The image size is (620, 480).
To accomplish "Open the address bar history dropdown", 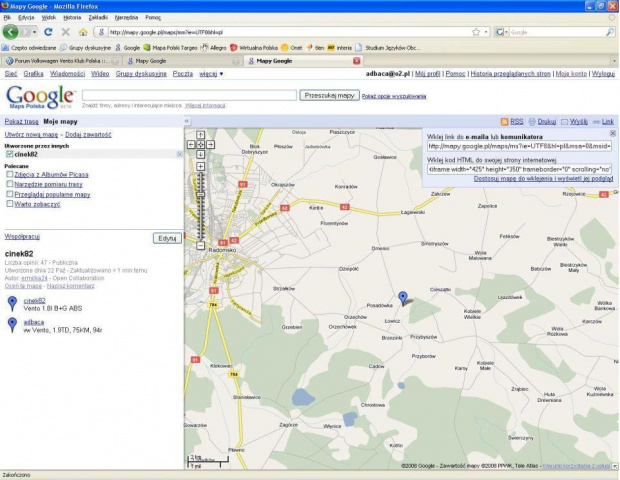I will coord(486,32).
